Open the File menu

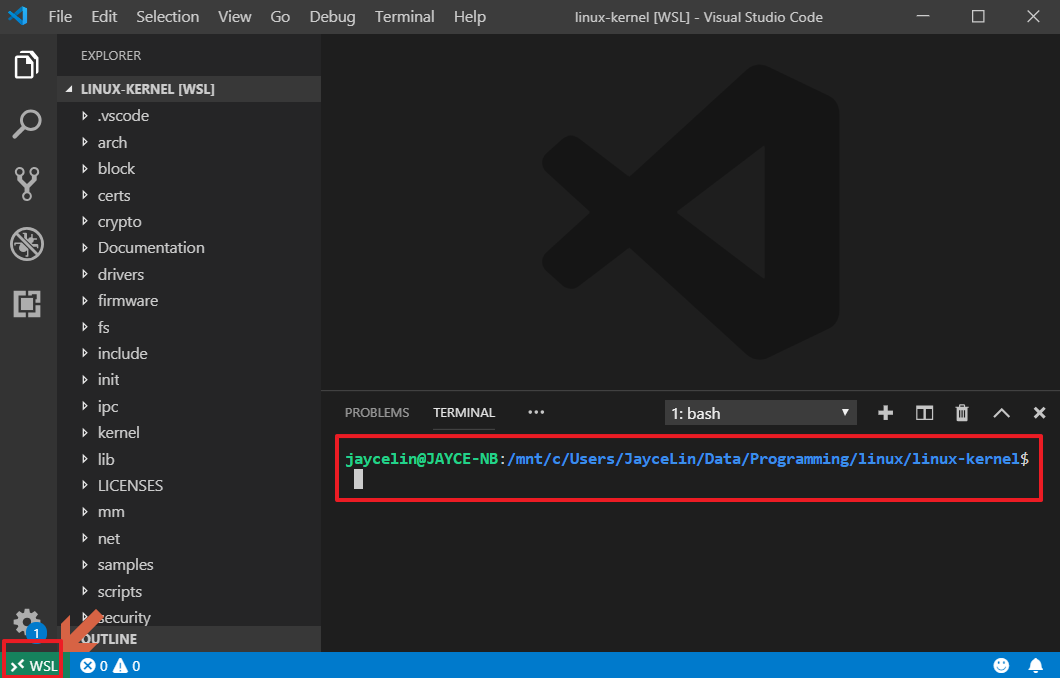click(60, 16)
